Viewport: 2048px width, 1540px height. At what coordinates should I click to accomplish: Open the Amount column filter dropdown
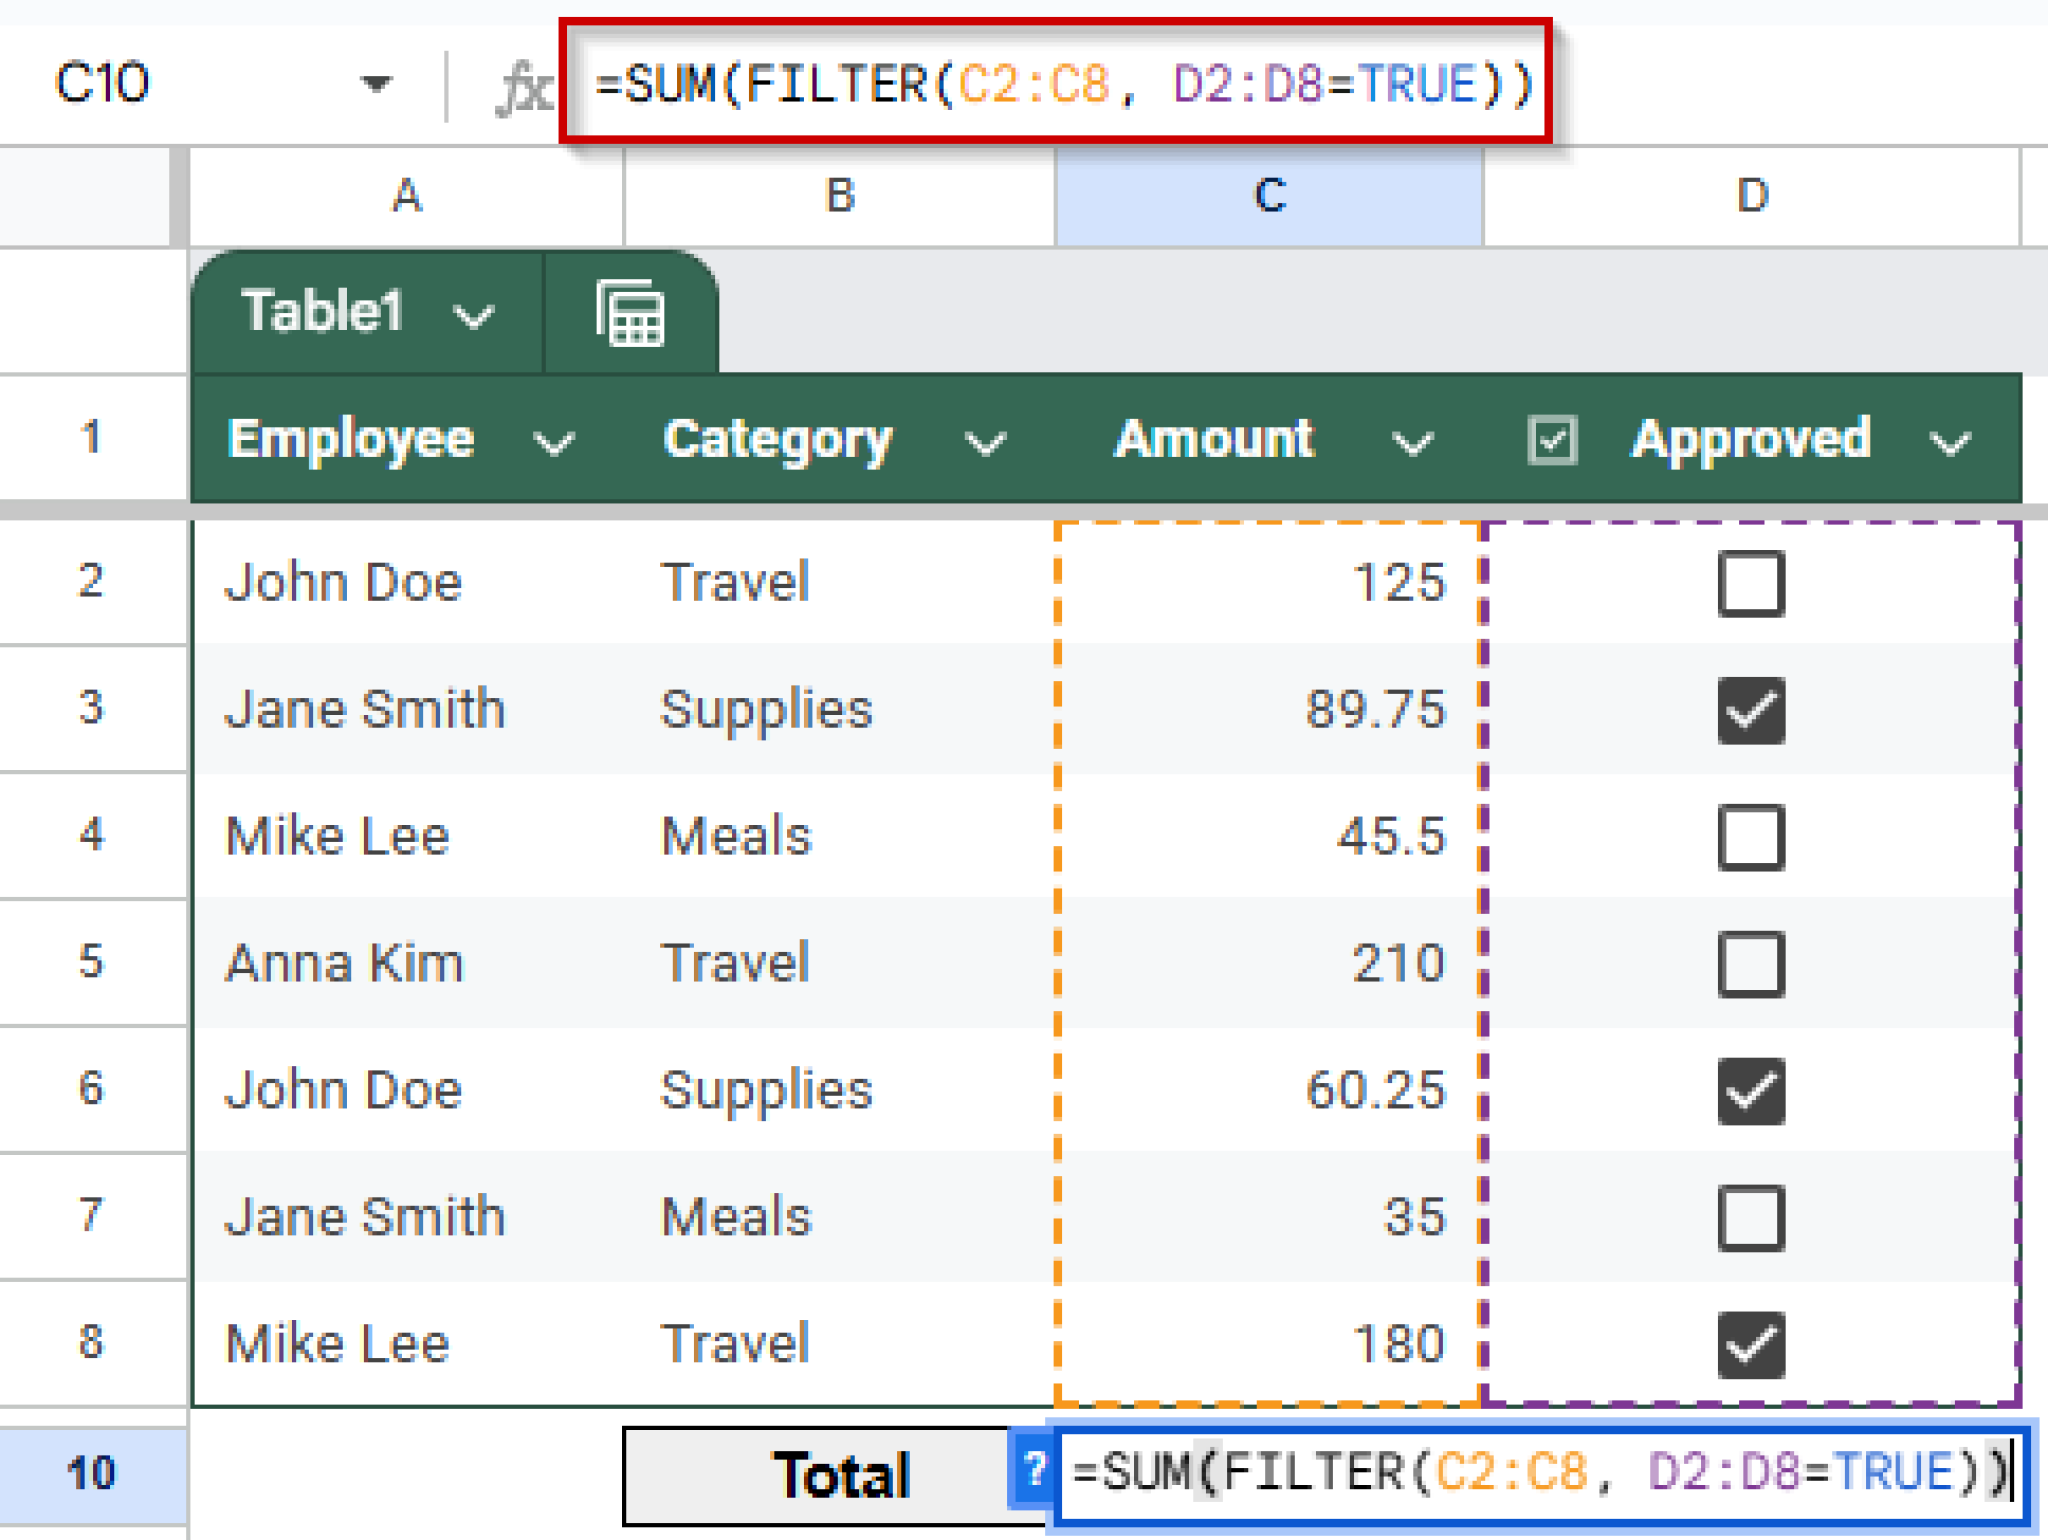click(1412, 440)
